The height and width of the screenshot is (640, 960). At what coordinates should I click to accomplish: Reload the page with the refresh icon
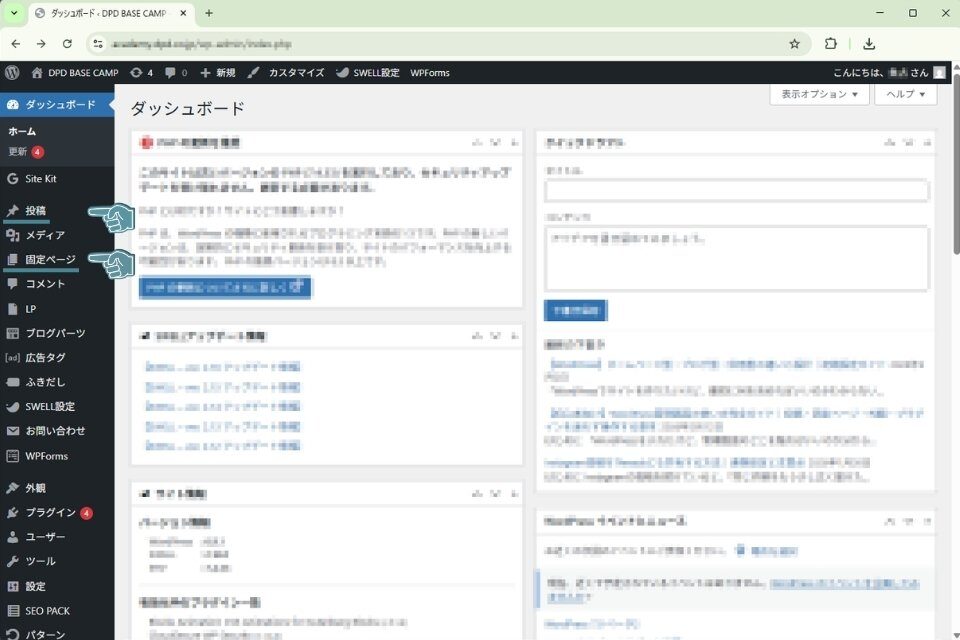[67, 44]
